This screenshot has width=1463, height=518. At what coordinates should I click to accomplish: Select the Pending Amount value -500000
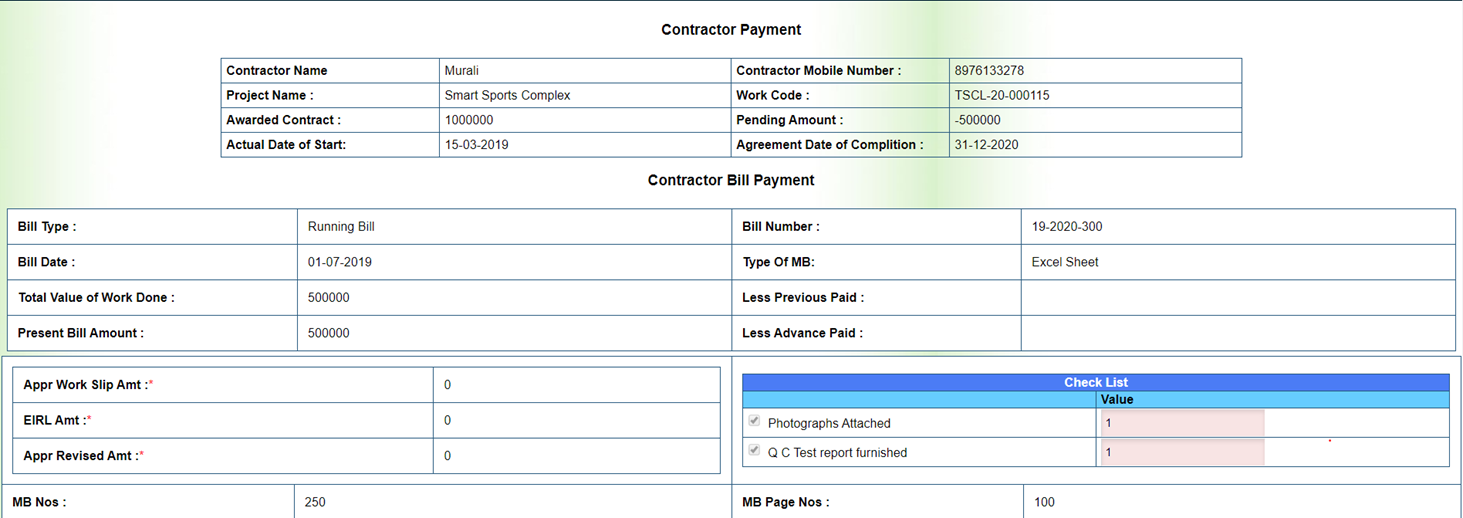977,120
